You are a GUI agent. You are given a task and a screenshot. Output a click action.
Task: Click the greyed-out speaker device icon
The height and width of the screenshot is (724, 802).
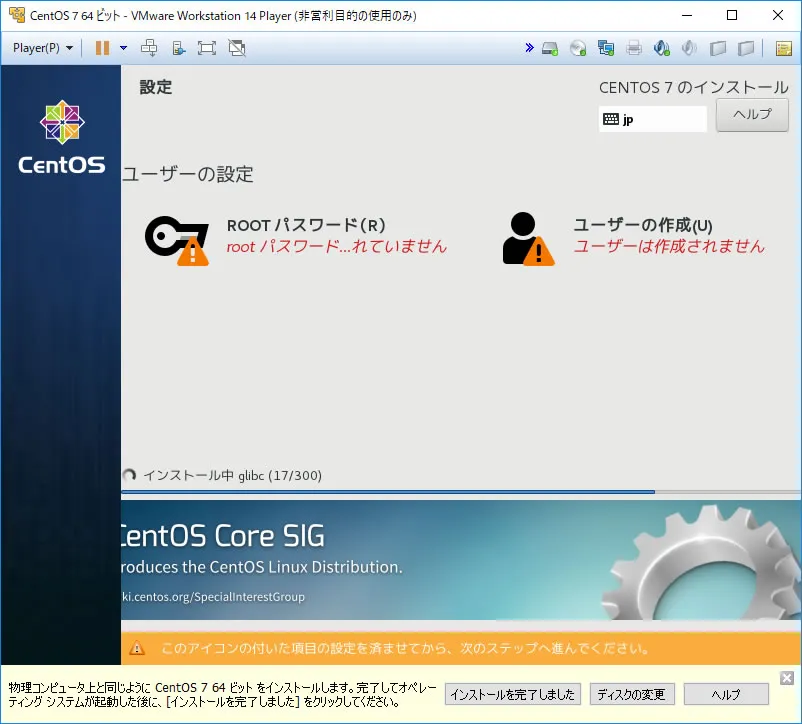689,49
